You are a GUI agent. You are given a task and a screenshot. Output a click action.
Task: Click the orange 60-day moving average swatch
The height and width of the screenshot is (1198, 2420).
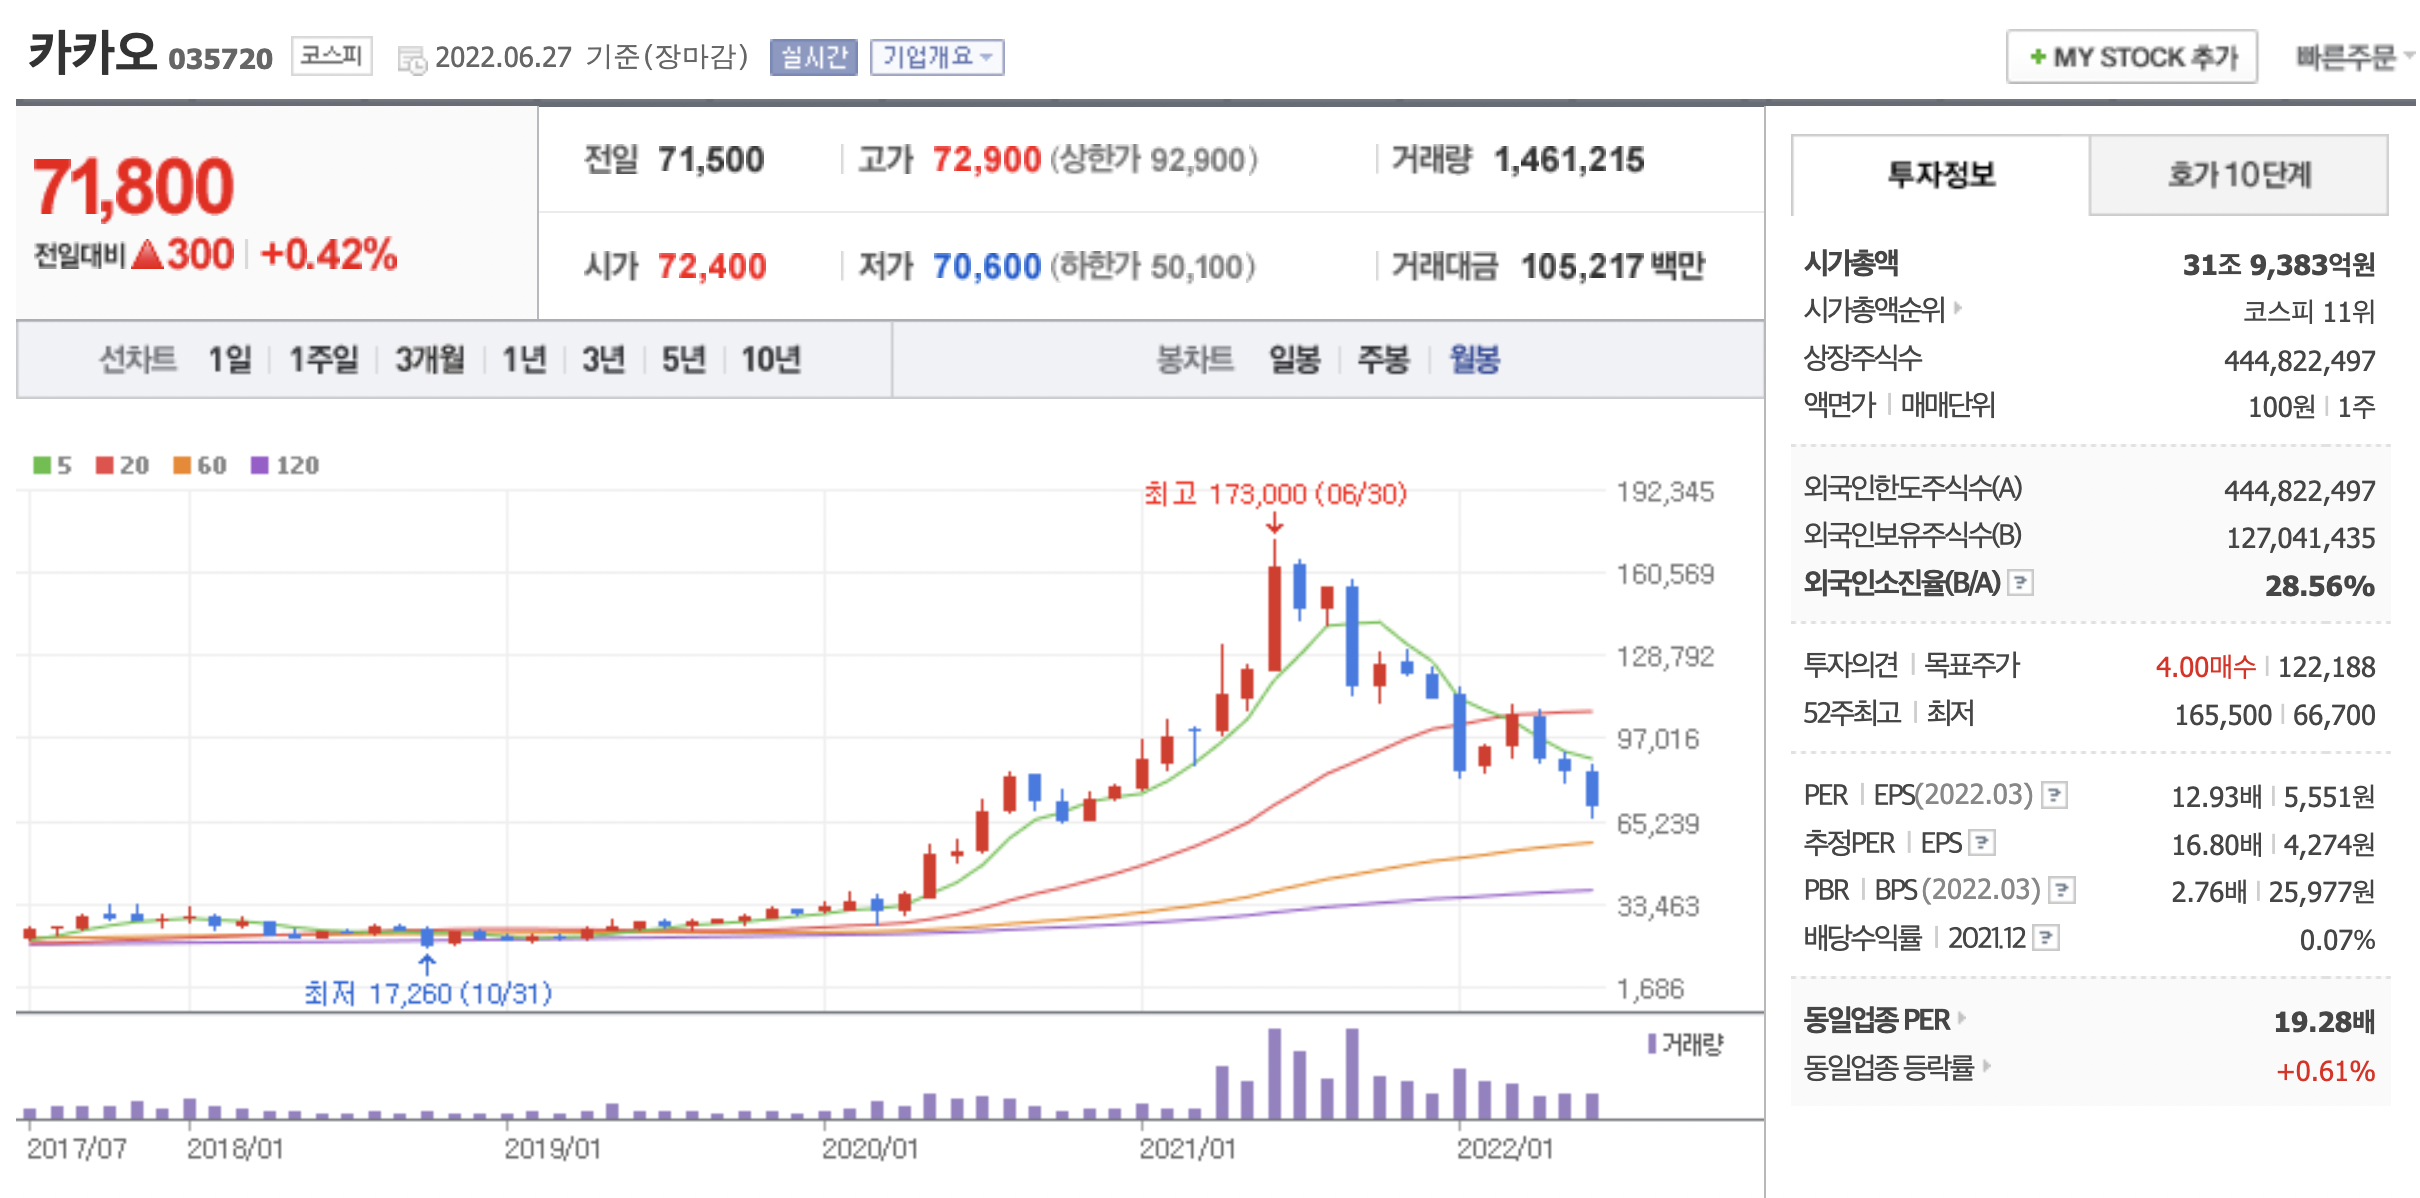click(x=182, y=465)
